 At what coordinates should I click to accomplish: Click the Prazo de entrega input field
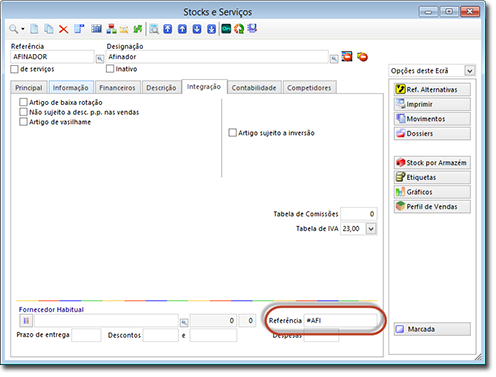pyautogui.click(x=86, y=335)
